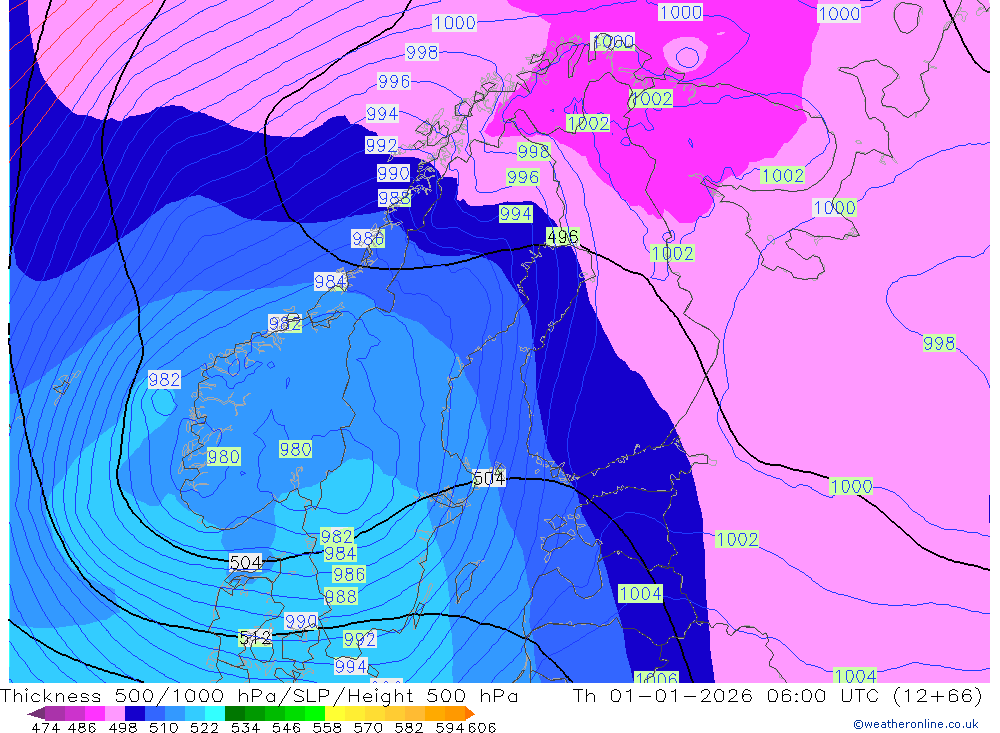Click the 496 height contour label
The height and width of the screenshot is (733, 1000).
[x=562, y=237]
